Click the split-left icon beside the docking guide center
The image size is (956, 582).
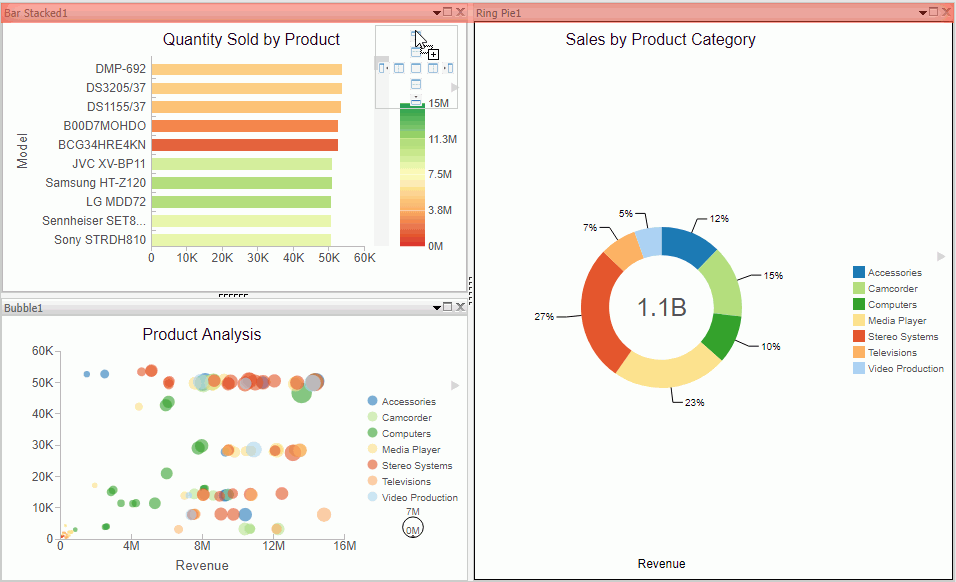tap(399, 68)
